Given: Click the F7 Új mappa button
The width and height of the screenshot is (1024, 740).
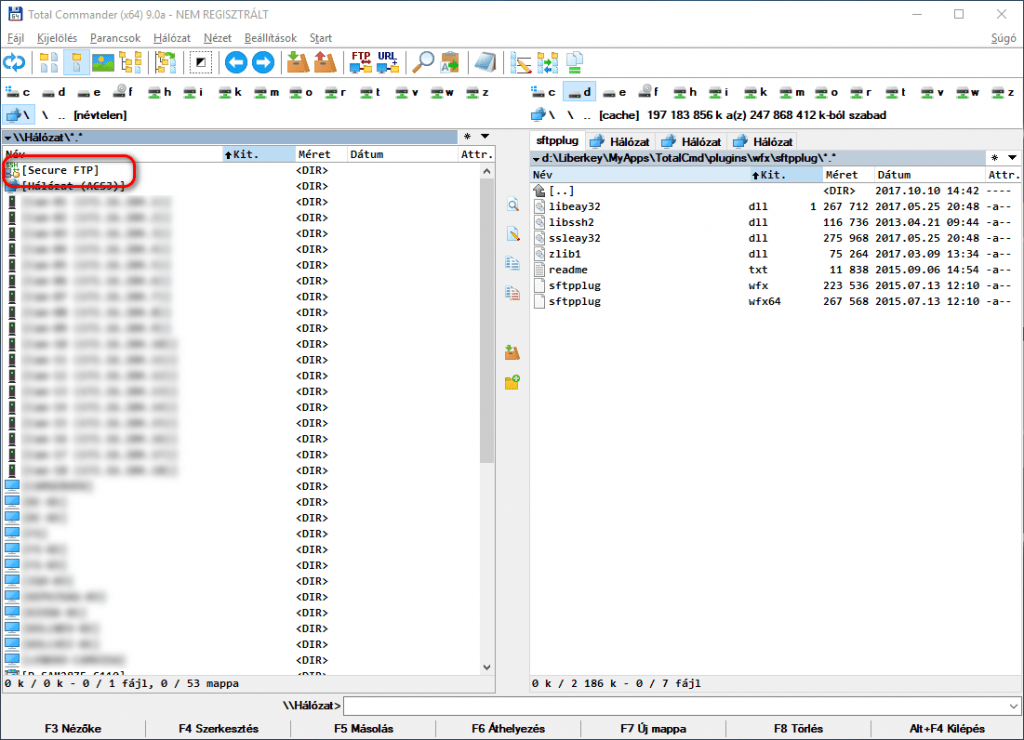Looking at the screenshot, I should [653, 728].
